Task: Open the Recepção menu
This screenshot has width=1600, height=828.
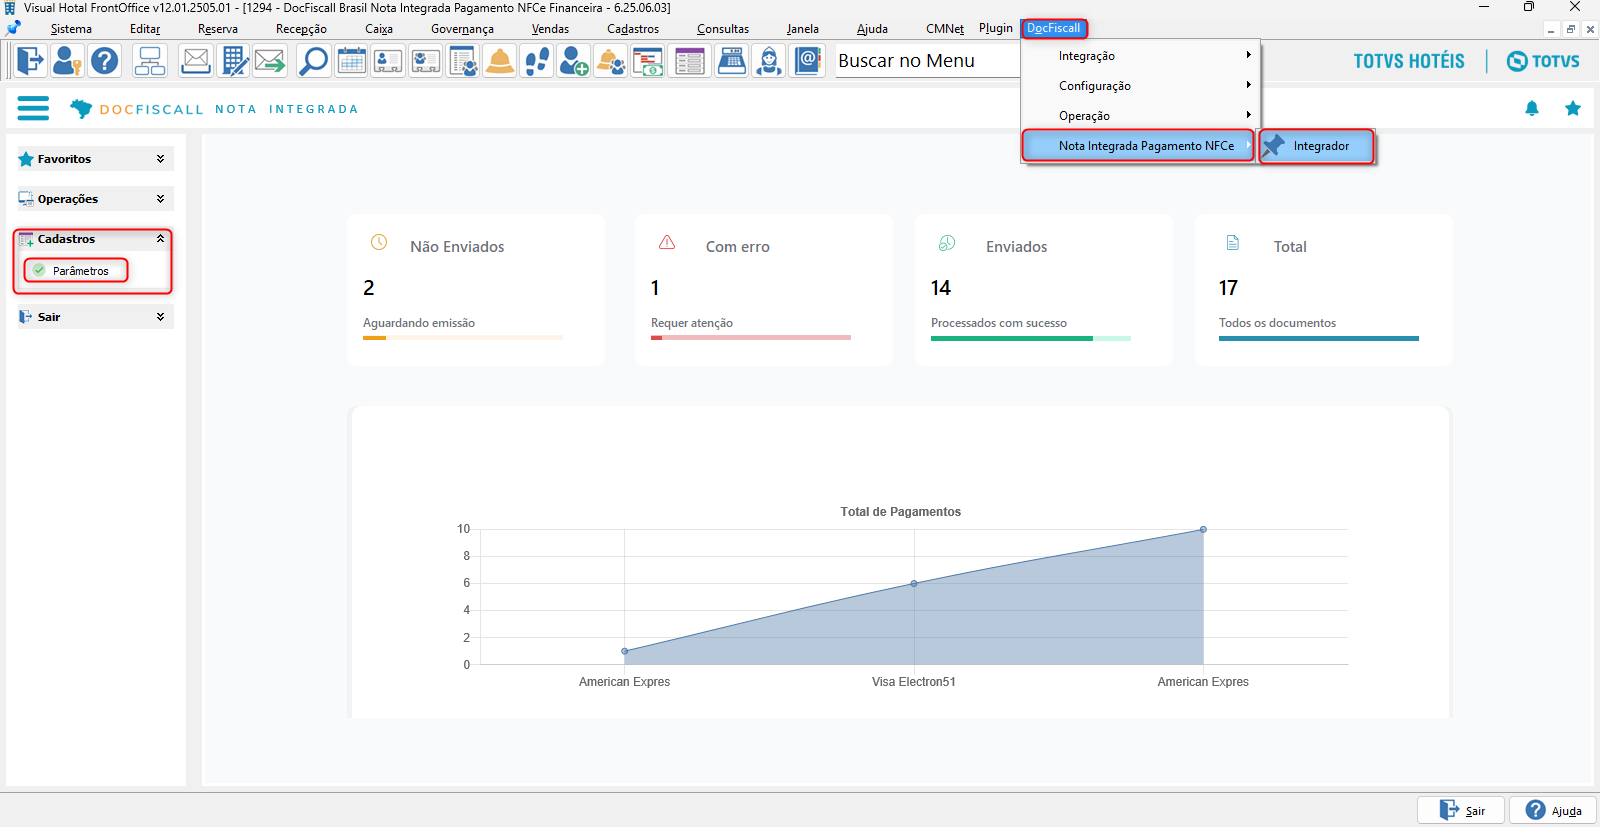Action: 301,29
